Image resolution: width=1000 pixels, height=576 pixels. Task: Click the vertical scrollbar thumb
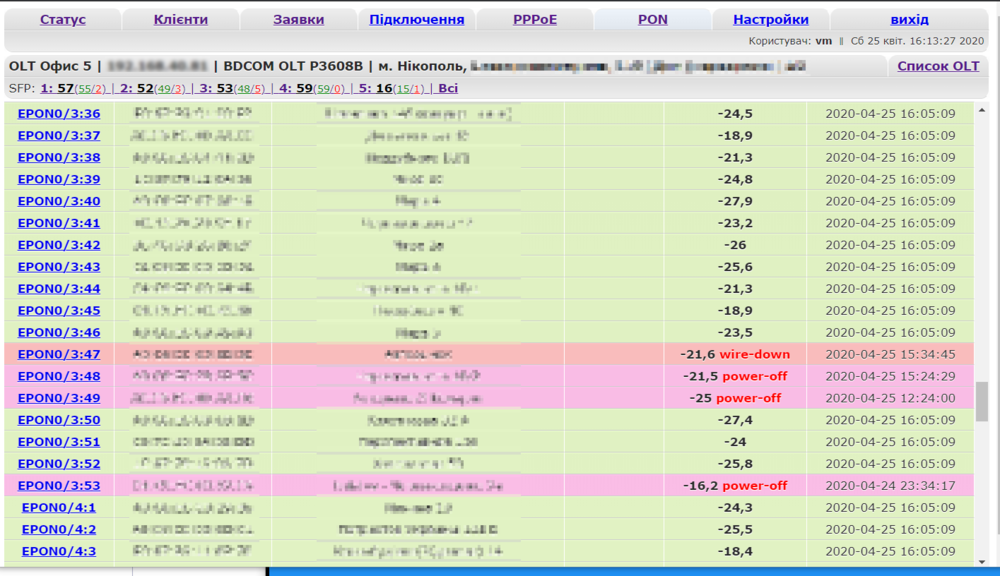pos(982,401)
